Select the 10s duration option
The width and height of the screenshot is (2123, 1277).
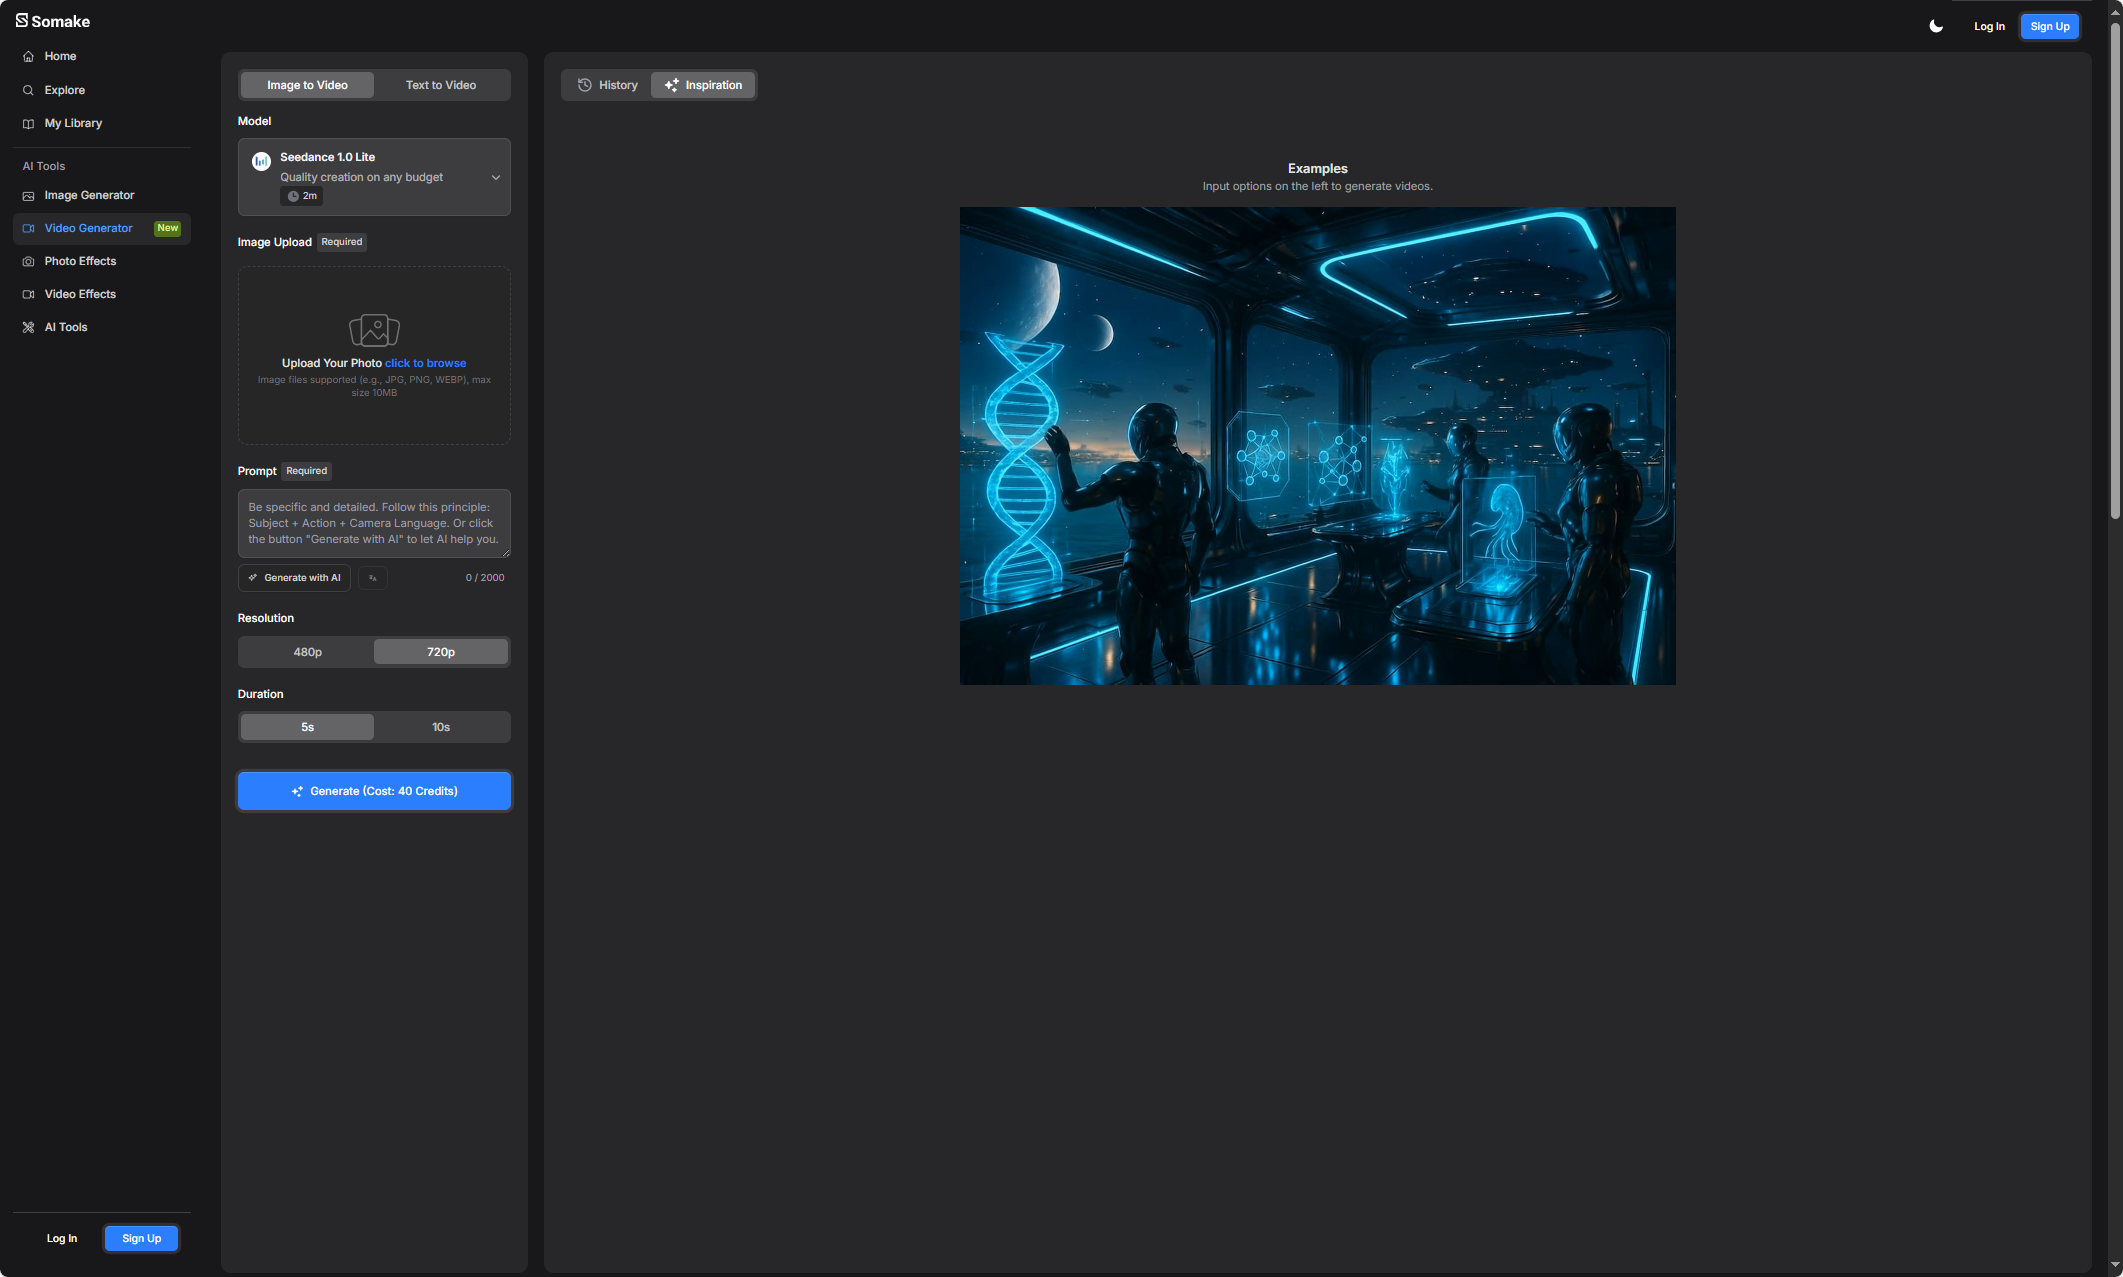point(441,727)
